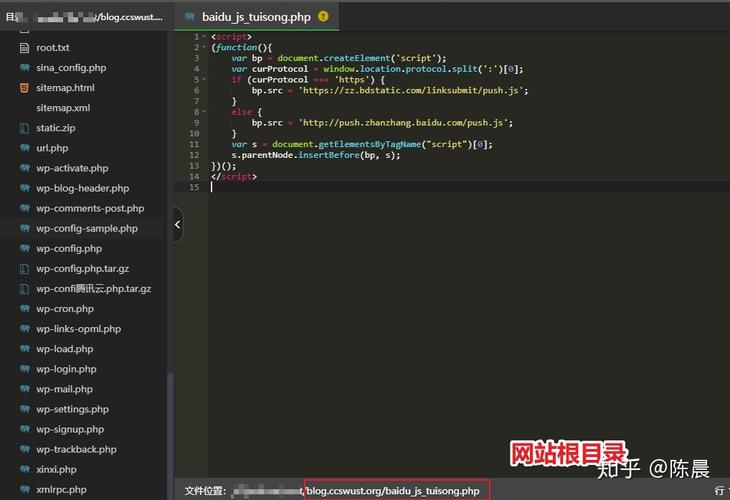
Task: Open wp-blog-header.php file
Action: click(x=82, y=188)
